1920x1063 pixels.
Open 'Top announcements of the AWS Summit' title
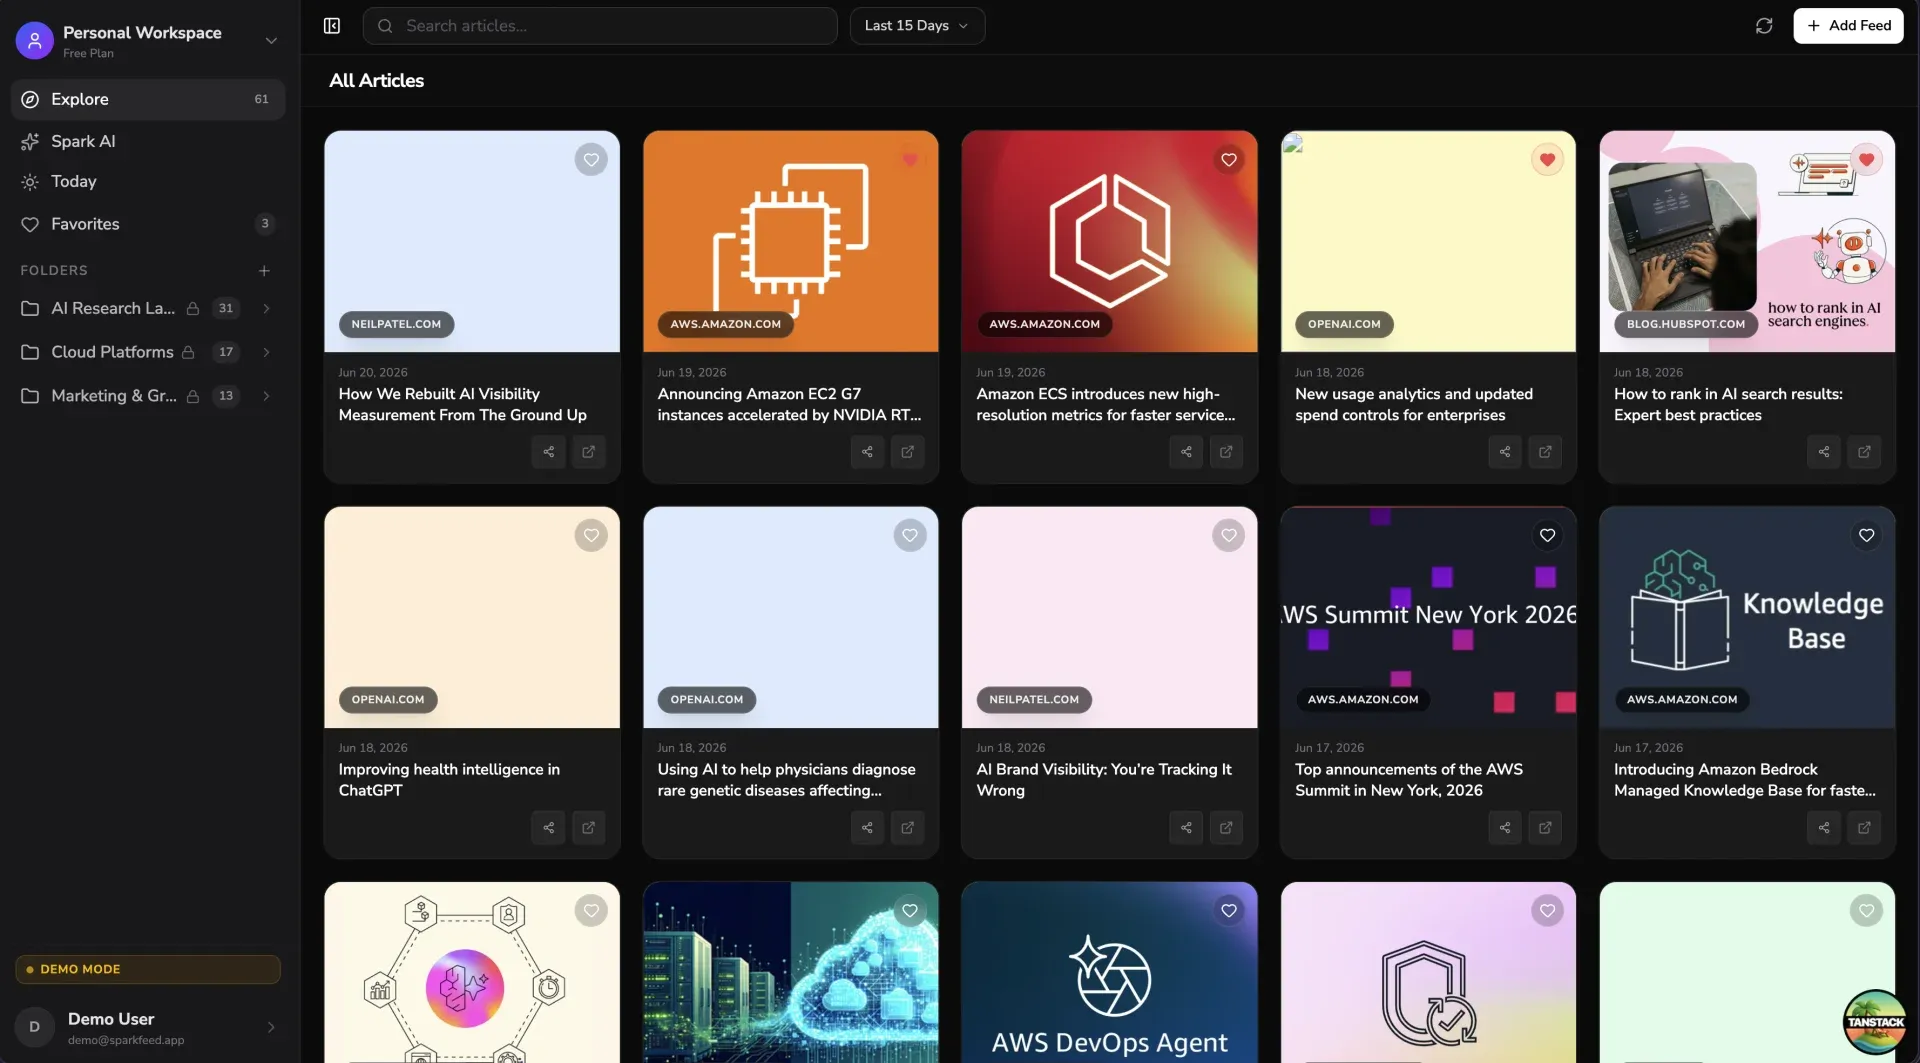point(1408,780)
